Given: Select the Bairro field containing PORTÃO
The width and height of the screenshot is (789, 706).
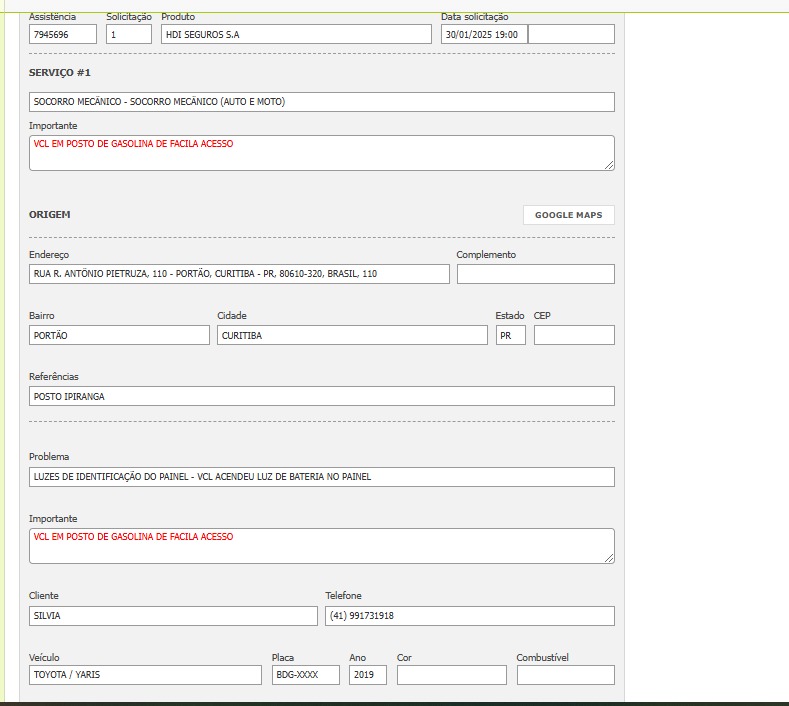Looking at the screenshot, I should (119, 335).
